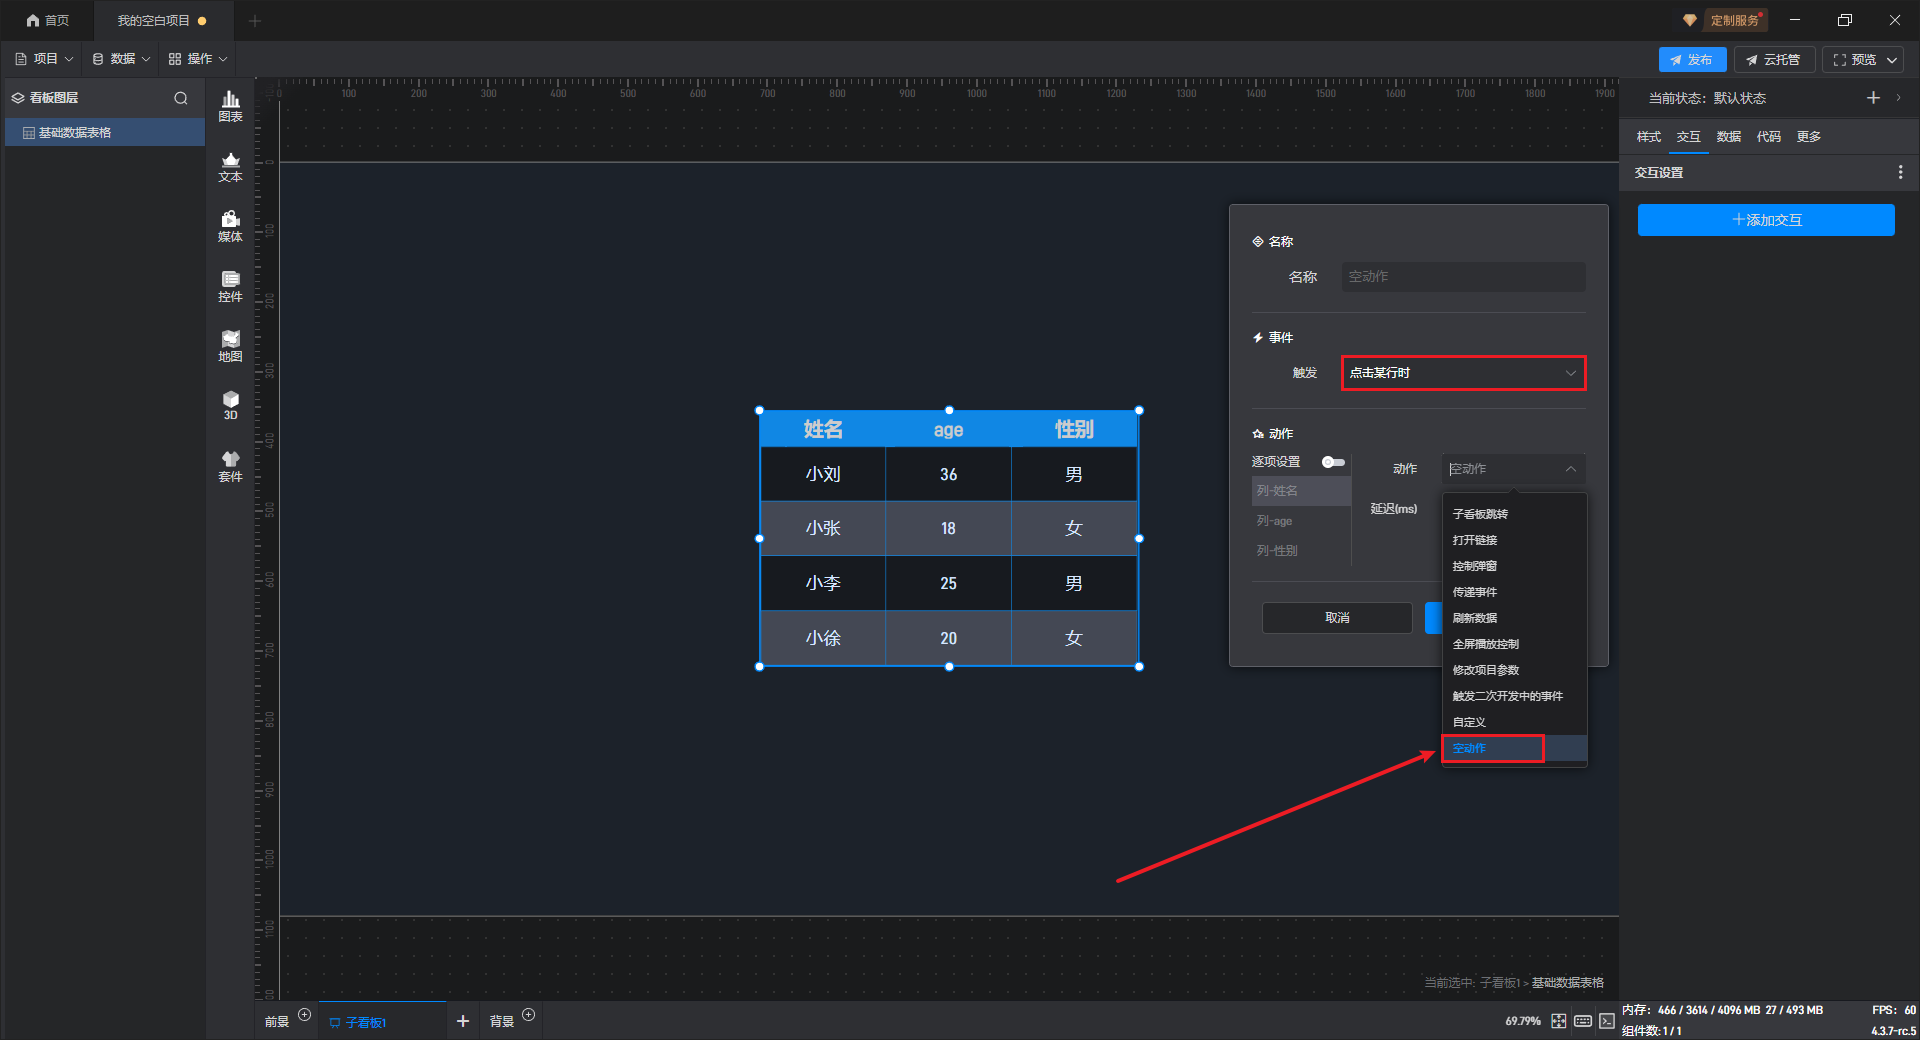The width and height of the screenshot is (1920, 1040).
Task: Switch to the 交互 tab
Action: coord(1688,137)
